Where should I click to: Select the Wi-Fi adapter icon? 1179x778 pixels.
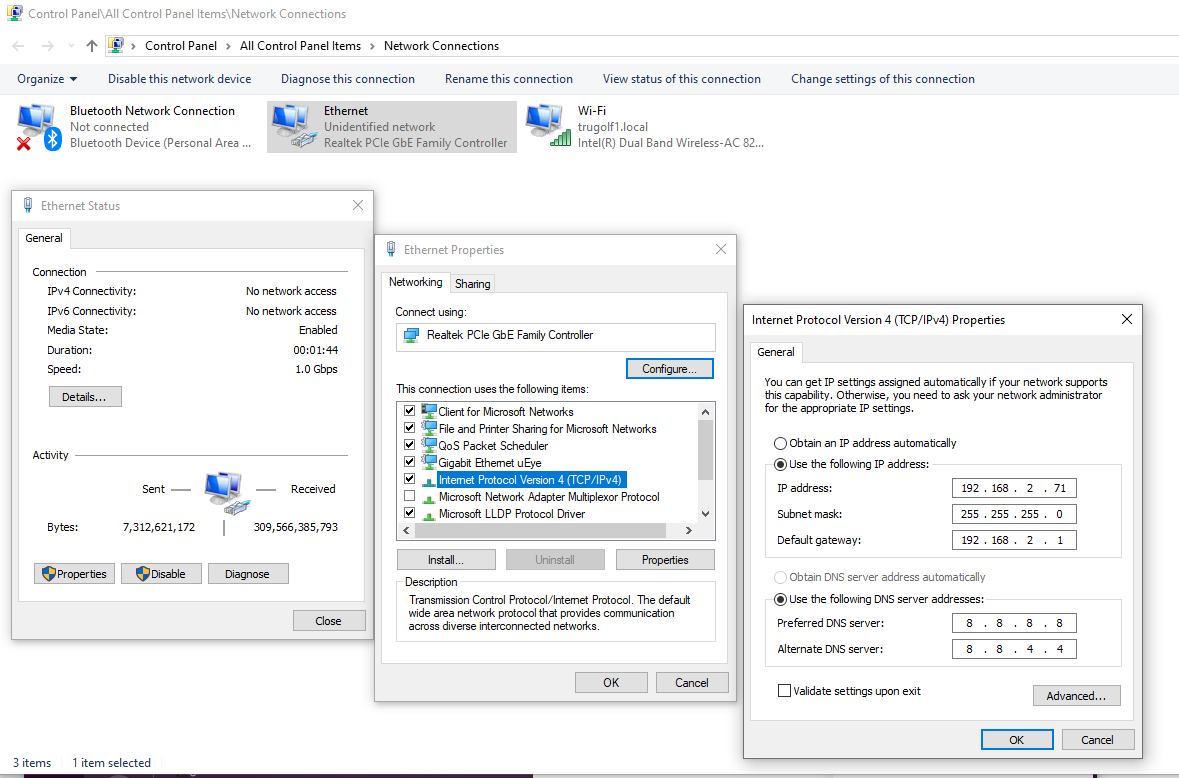(548, 126)
